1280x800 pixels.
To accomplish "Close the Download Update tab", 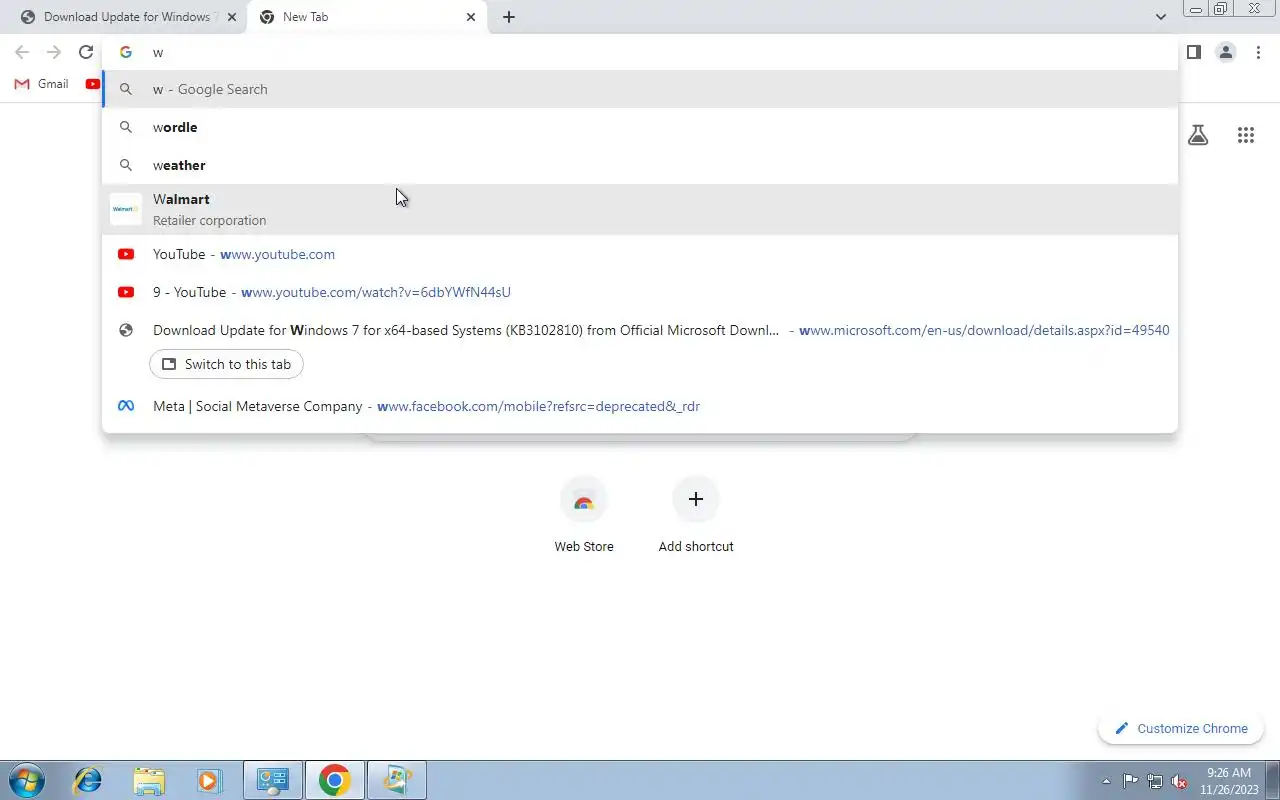I will point(232,17).
